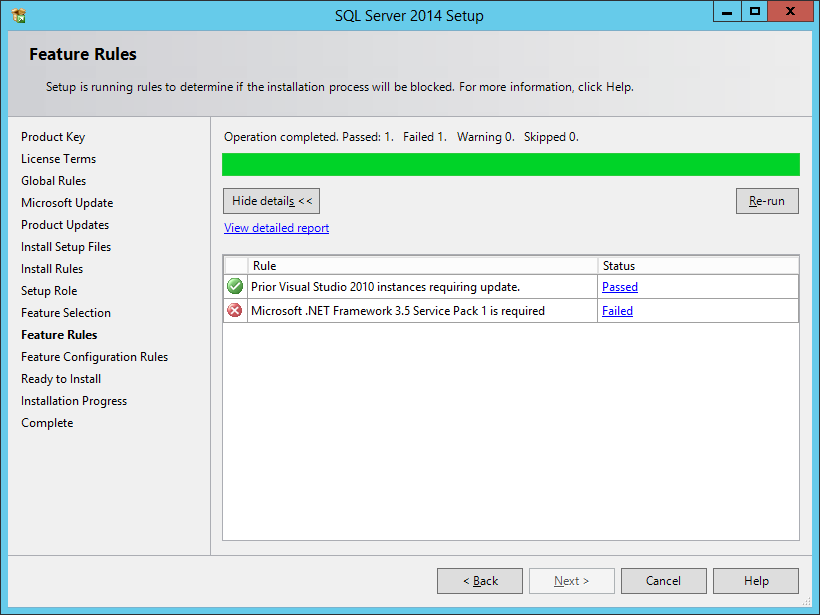Select Product Key step in sidebar
Screen dimensions: 820x615
(x=53, y=137)
